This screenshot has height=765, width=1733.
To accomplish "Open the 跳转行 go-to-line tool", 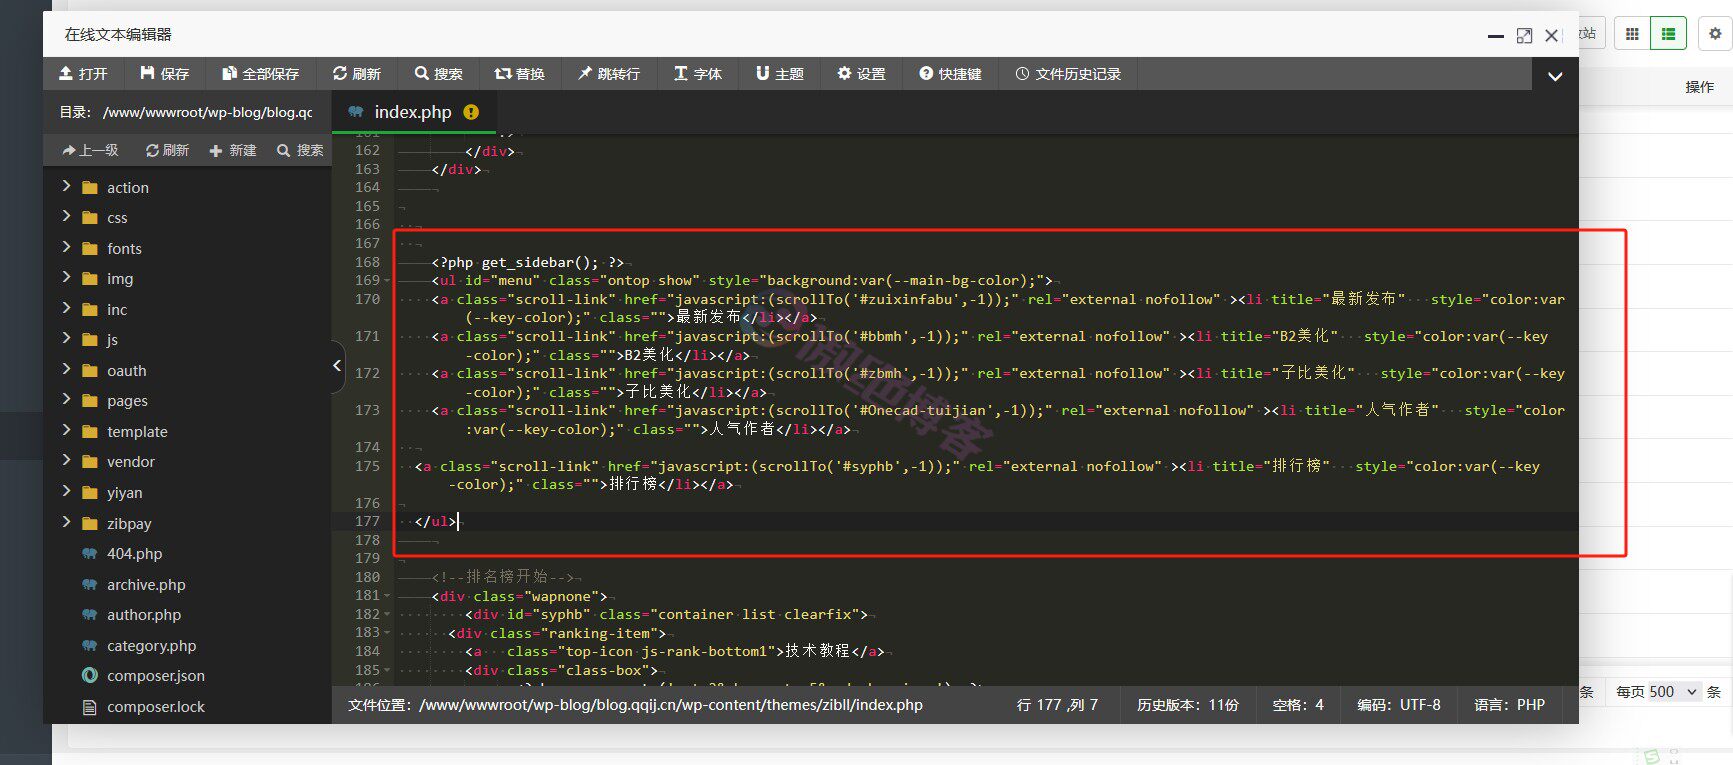I will coord(609,74).
